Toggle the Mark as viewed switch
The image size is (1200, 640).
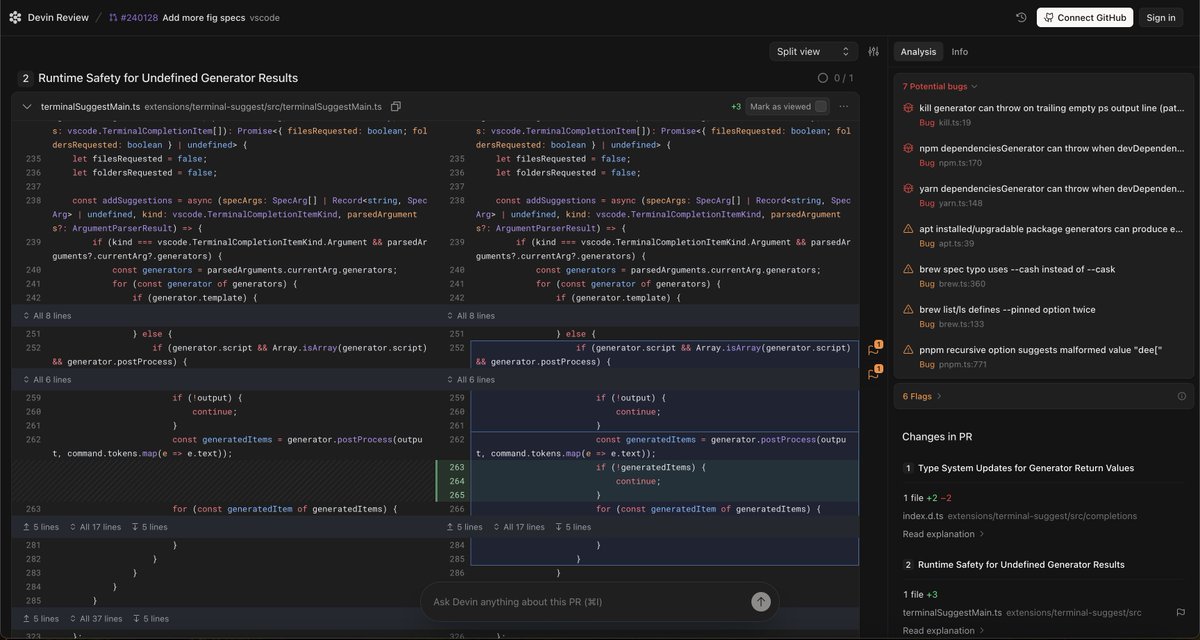click(x=818, y=104)
